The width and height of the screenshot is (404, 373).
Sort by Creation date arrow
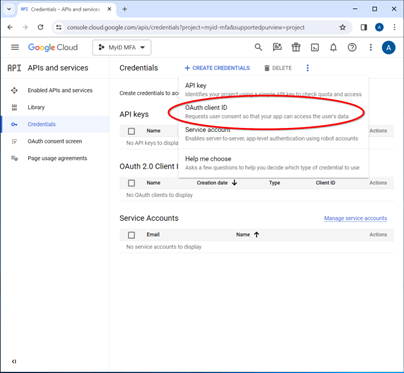click(235, 183)
